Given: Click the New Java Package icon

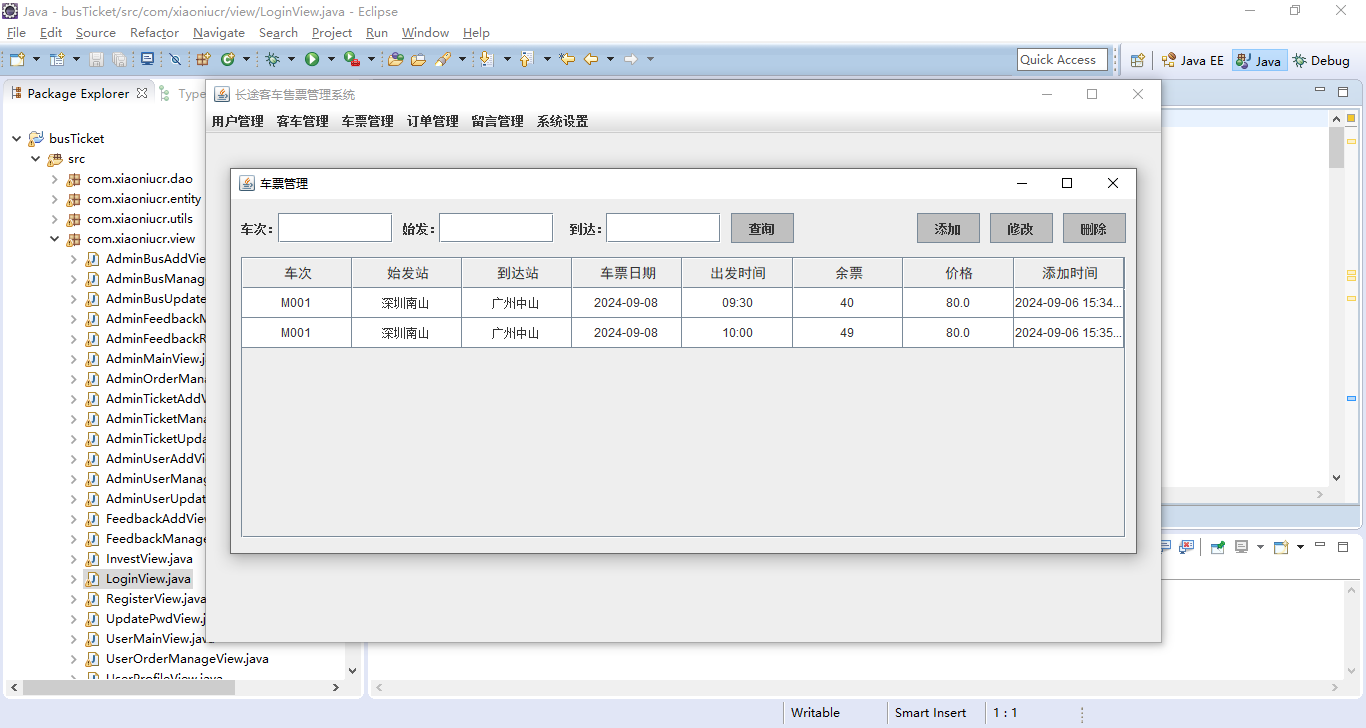Looking at the screenshot, I should pyautogui.click(x=203, y=60).
